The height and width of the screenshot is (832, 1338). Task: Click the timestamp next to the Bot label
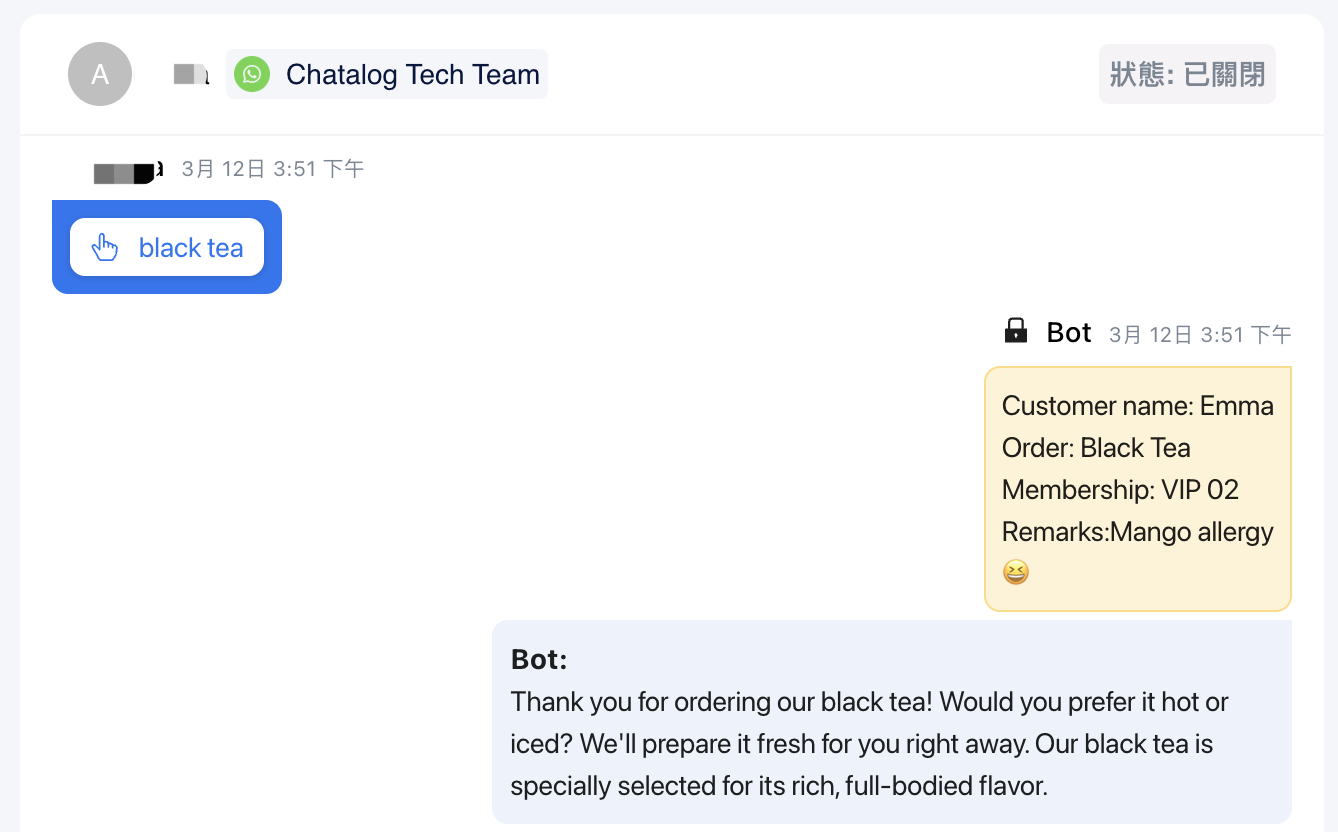[1200, 334]
